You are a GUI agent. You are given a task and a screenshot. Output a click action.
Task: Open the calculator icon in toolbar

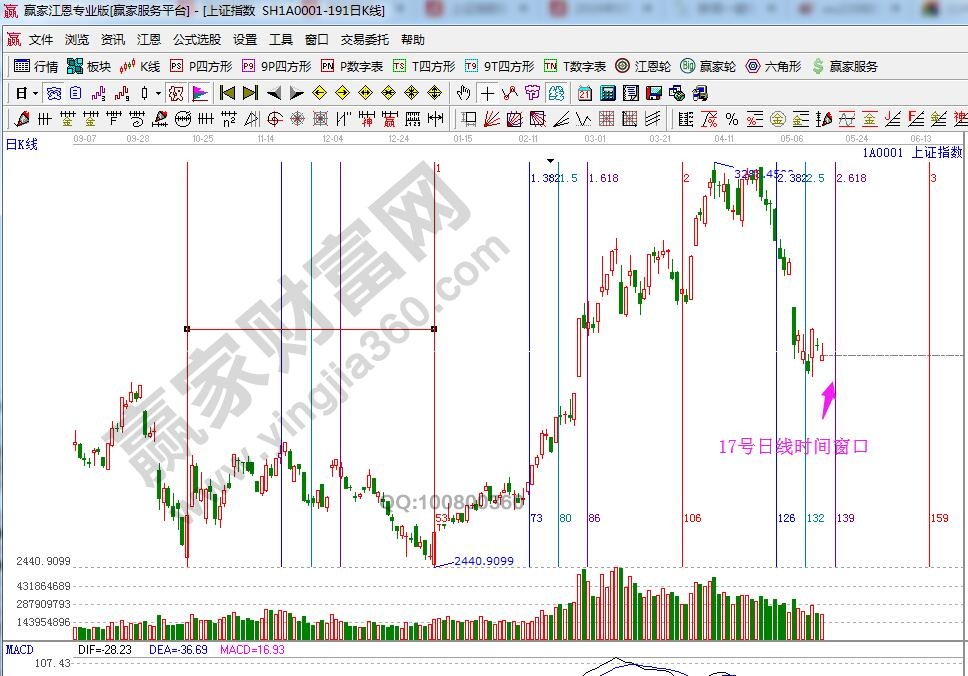pos(607,93)
